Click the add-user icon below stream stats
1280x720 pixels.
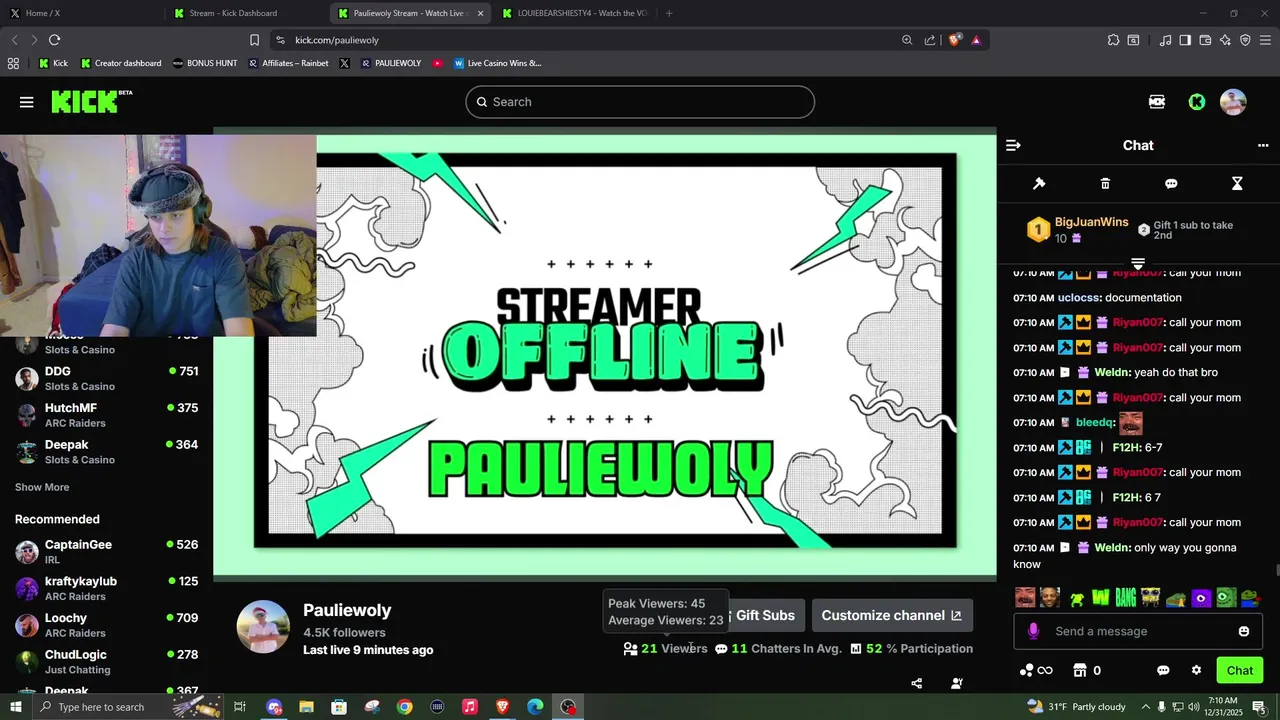(x=957, y=684)
